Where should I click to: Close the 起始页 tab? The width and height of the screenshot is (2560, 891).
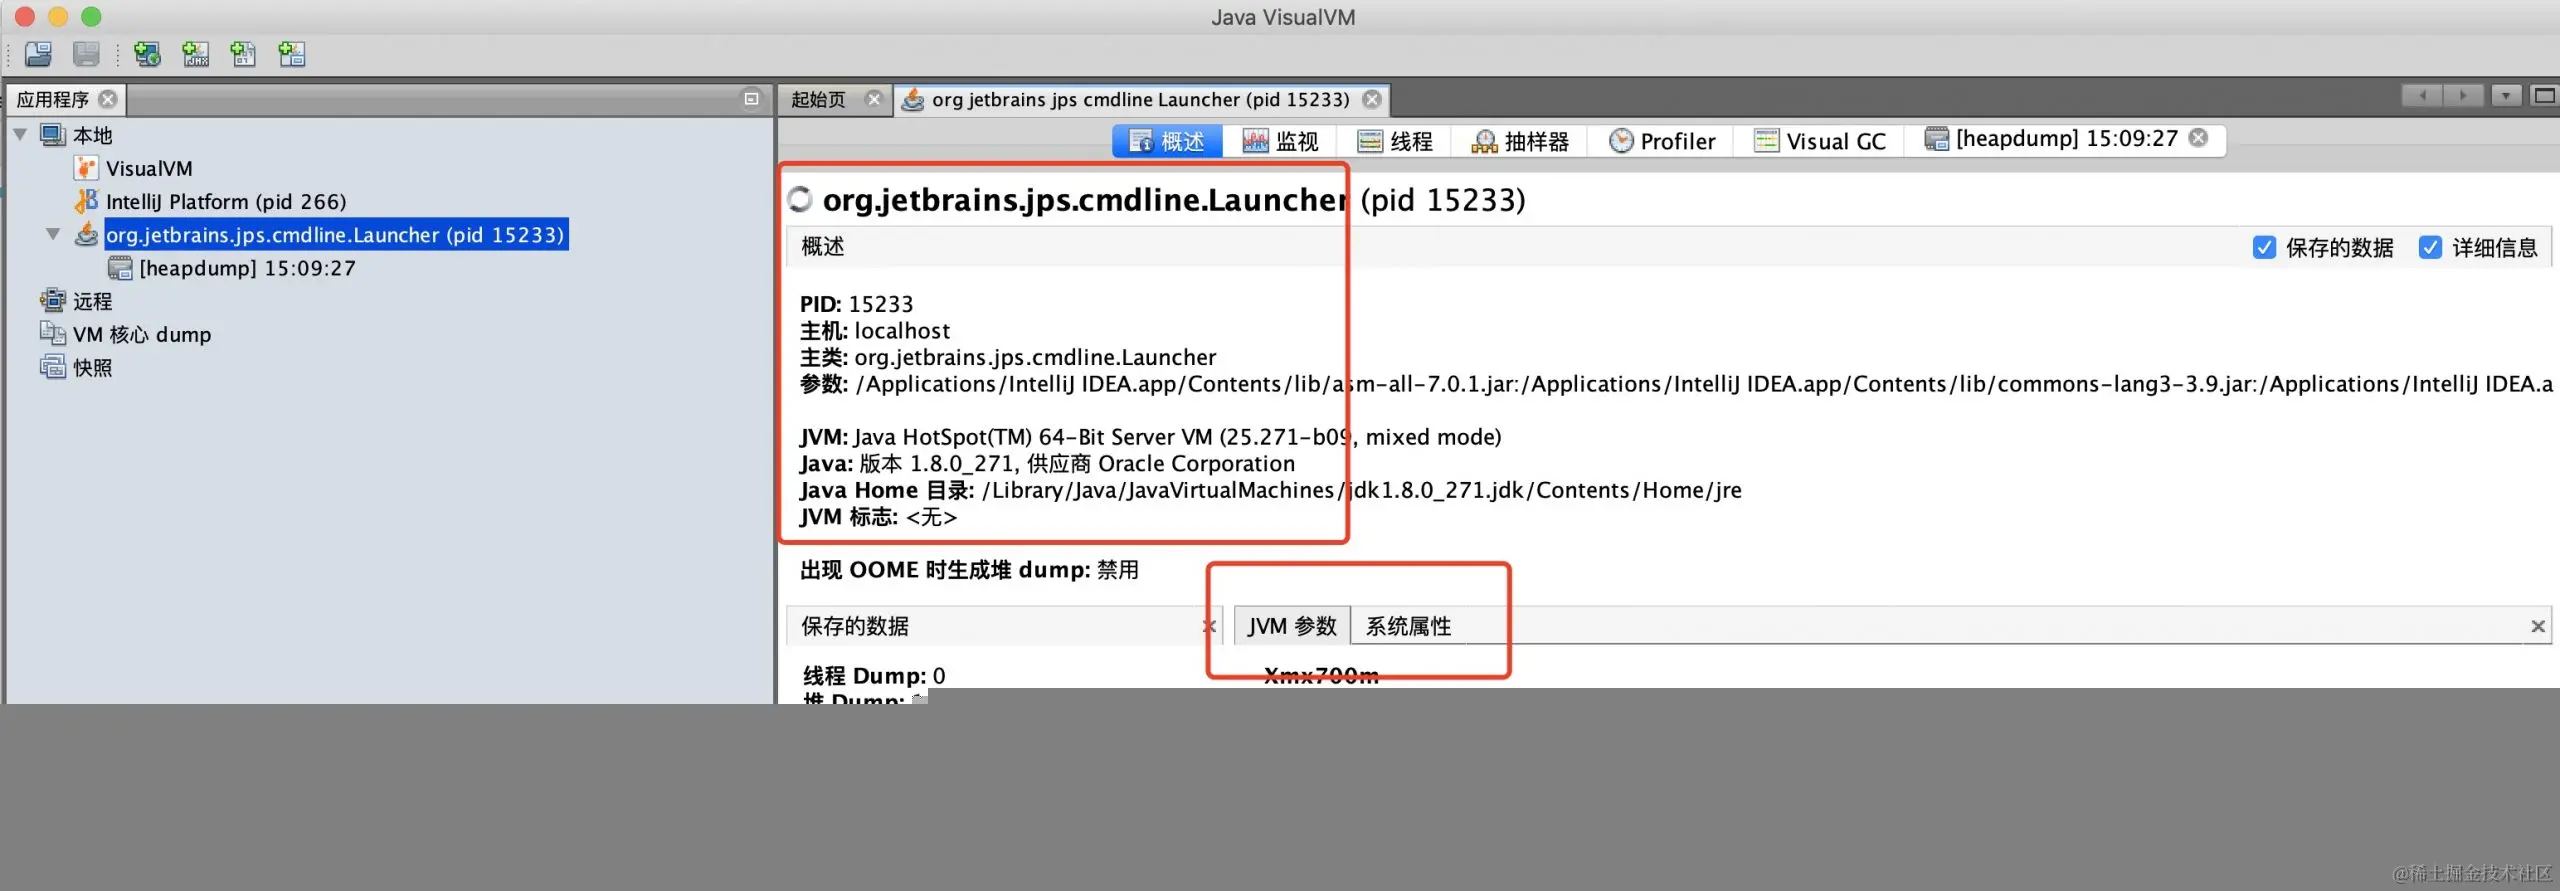[x=874, y=99]
